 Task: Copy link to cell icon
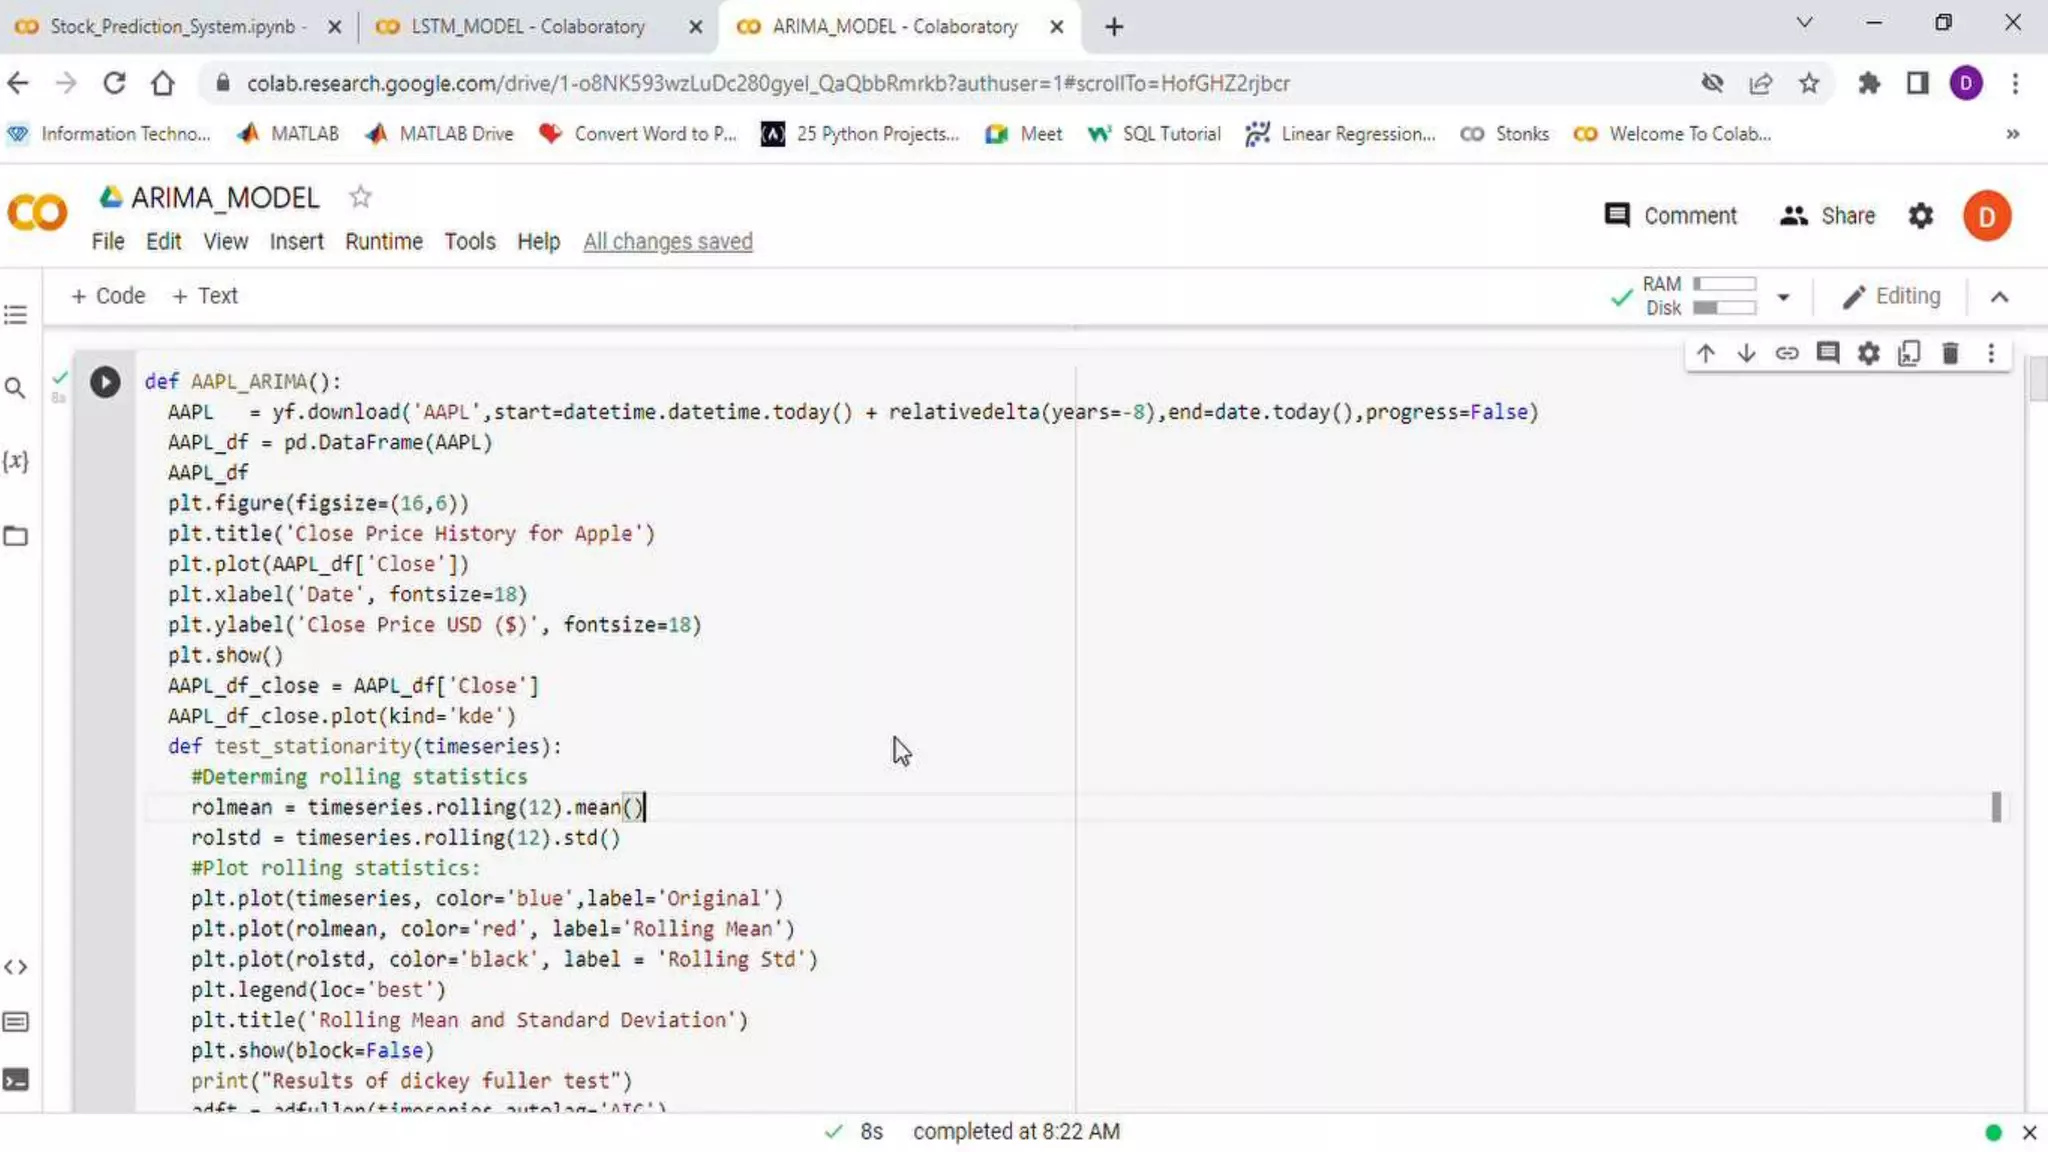tap(1786, 353)
